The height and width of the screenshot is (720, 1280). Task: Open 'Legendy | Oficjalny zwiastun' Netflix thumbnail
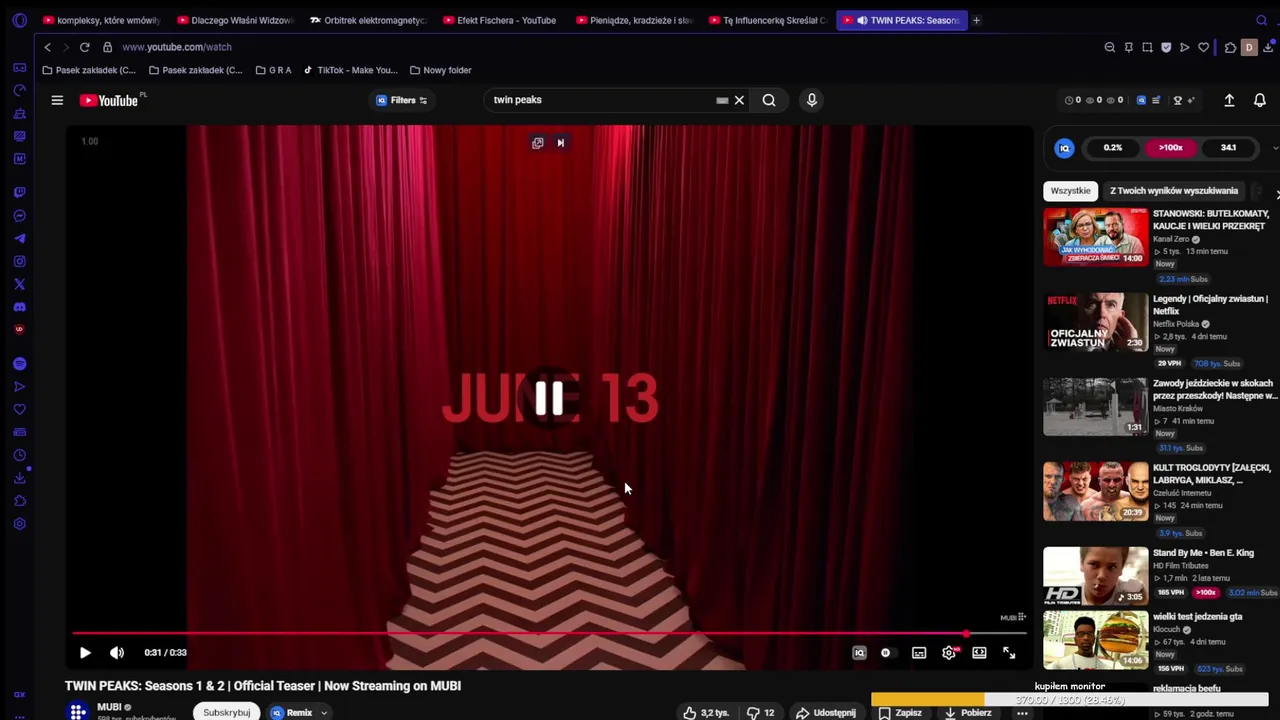(1095, 322)
